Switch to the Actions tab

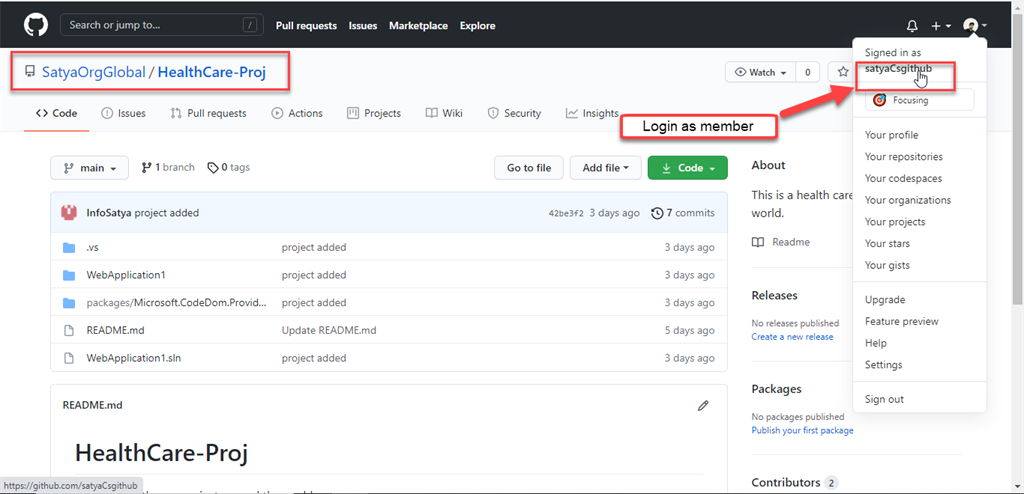tap(297, 113)
